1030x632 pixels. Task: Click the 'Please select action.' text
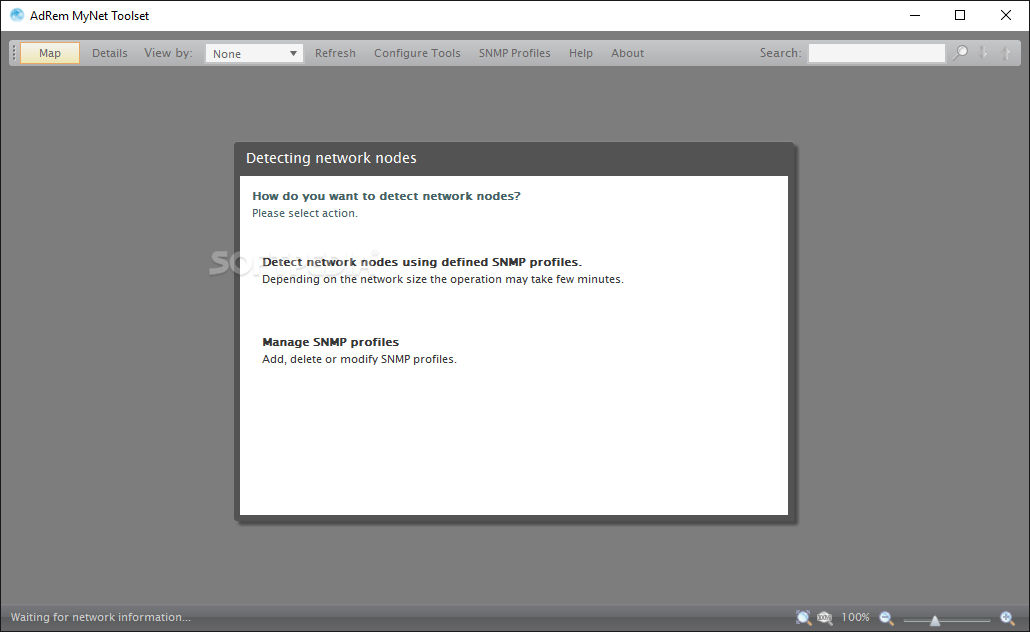[305, 214]
